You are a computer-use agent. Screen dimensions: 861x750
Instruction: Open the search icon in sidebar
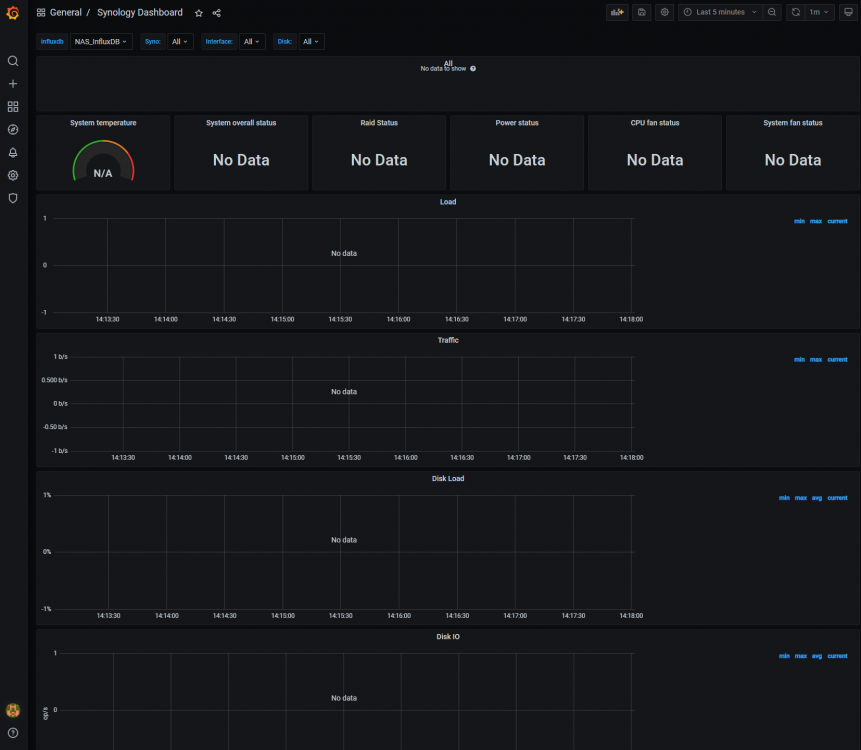click(x=13, y=61)
